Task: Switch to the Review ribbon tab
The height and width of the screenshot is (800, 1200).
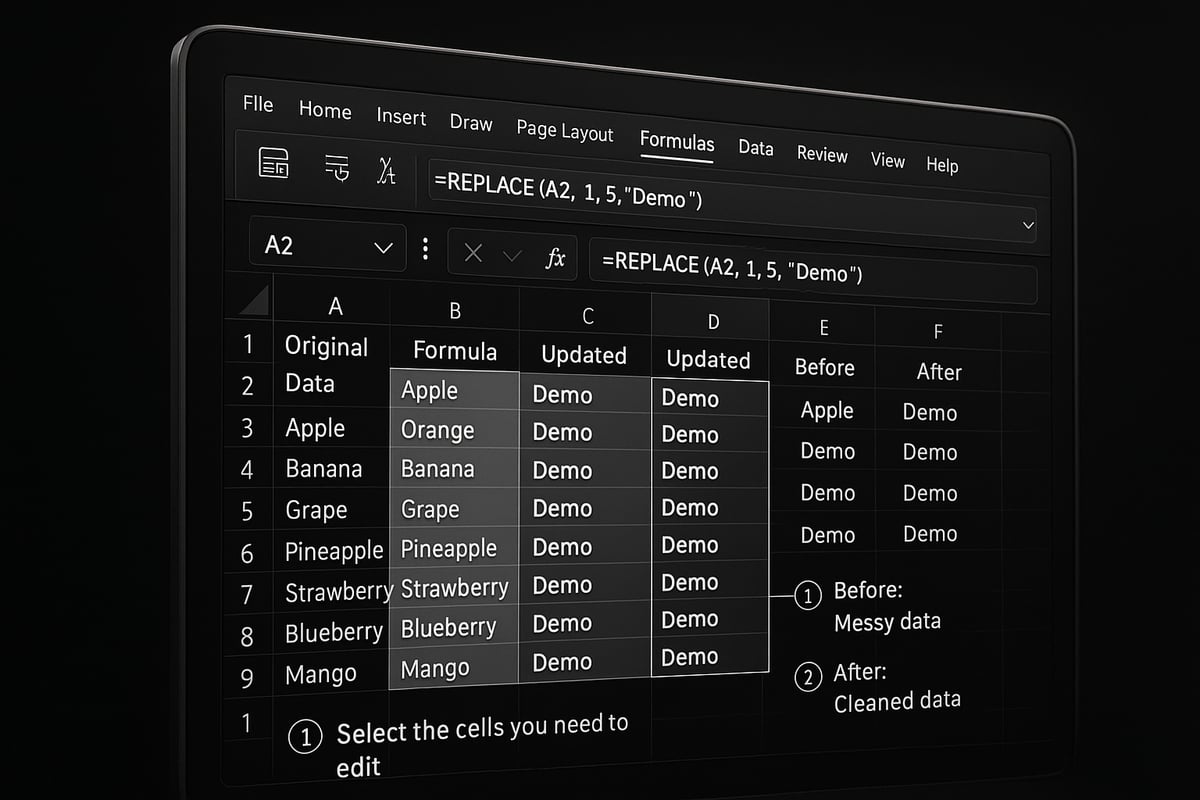Action: pyautogui.click(x=822, y=154)
